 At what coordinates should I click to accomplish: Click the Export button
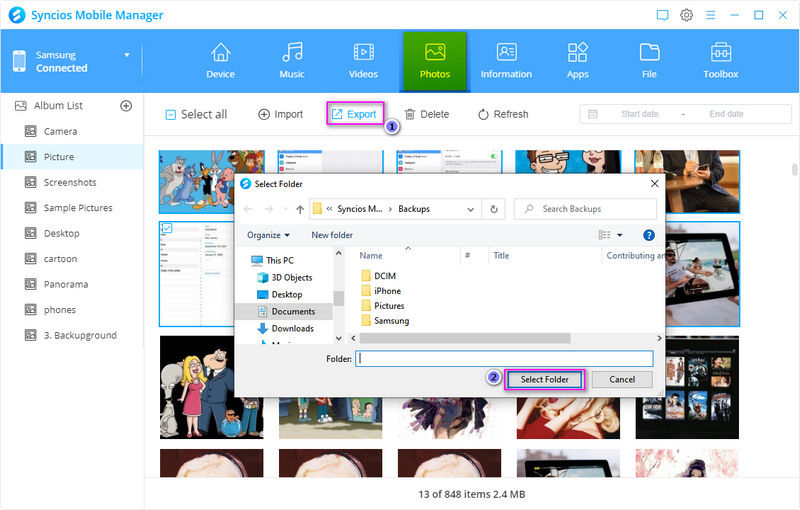tap(355, 114)
